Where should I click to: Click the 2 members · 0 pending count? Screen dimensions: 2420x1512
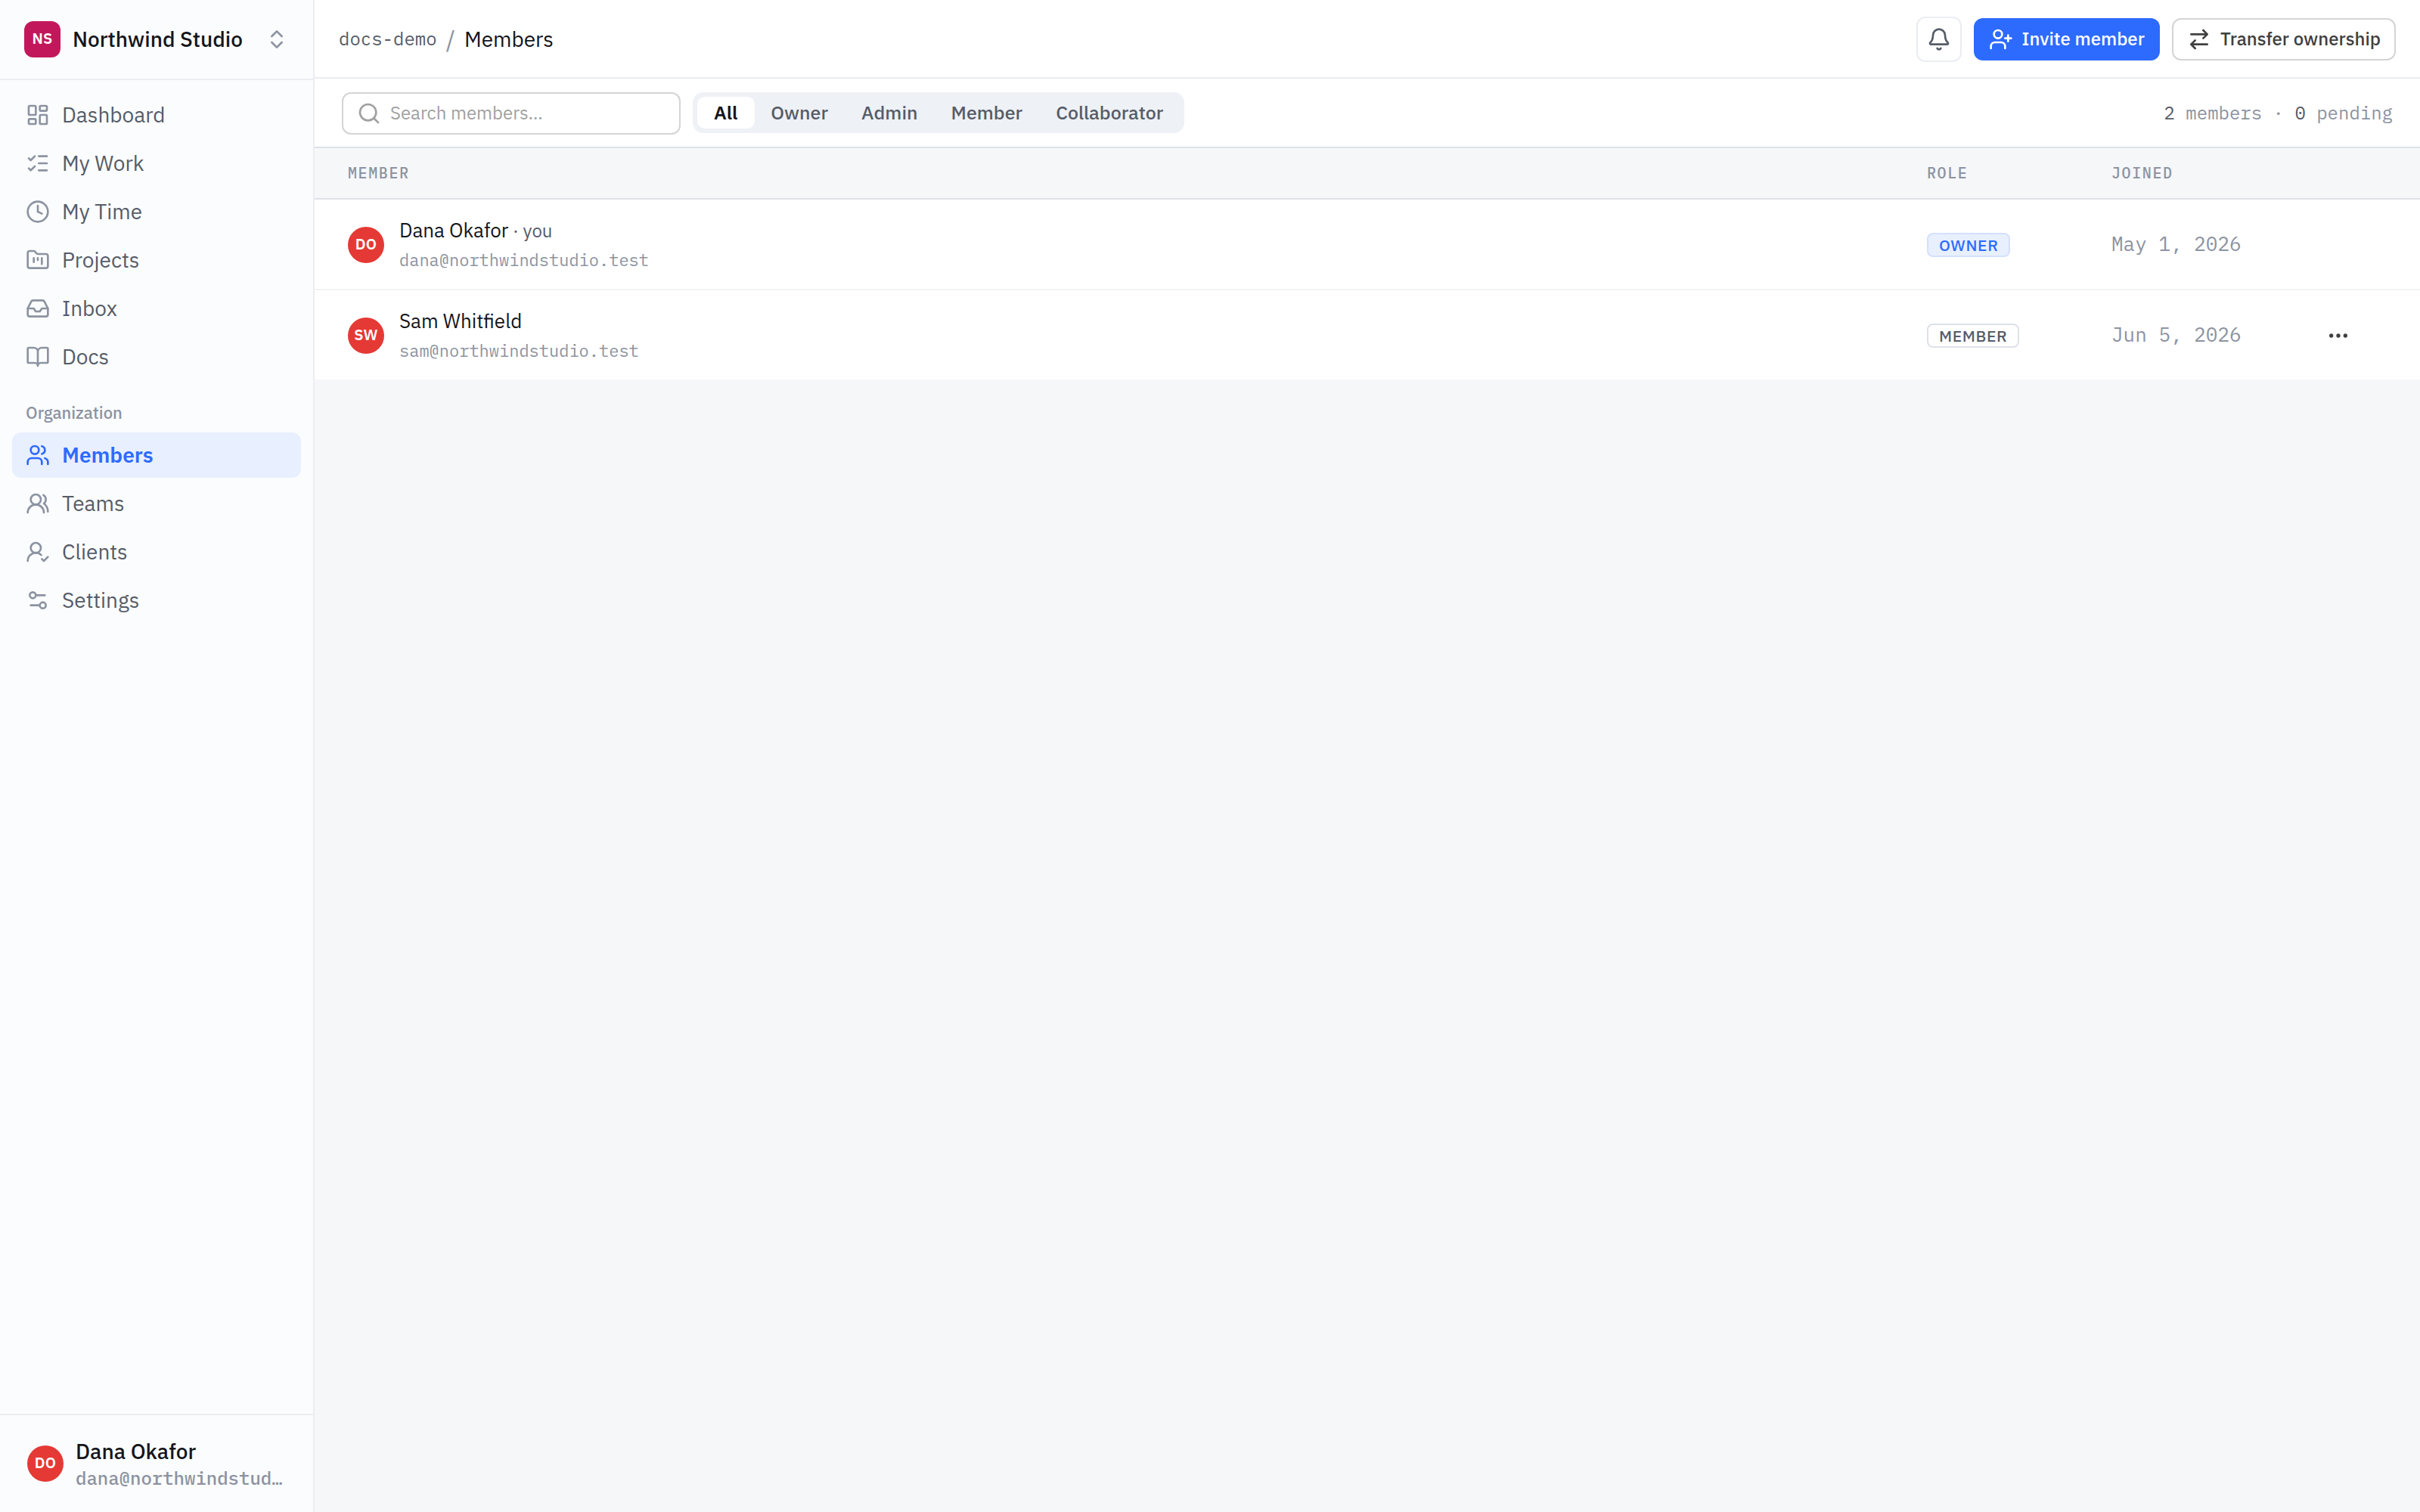tap(2277, 114)
